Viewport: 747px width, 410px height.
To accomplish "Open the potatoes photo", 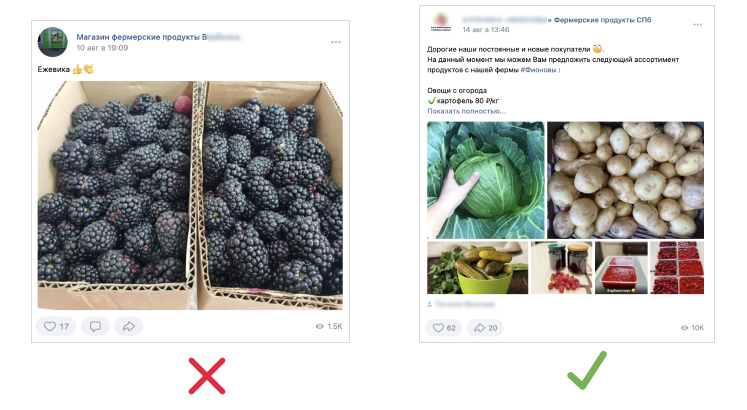I will (625, 180).
